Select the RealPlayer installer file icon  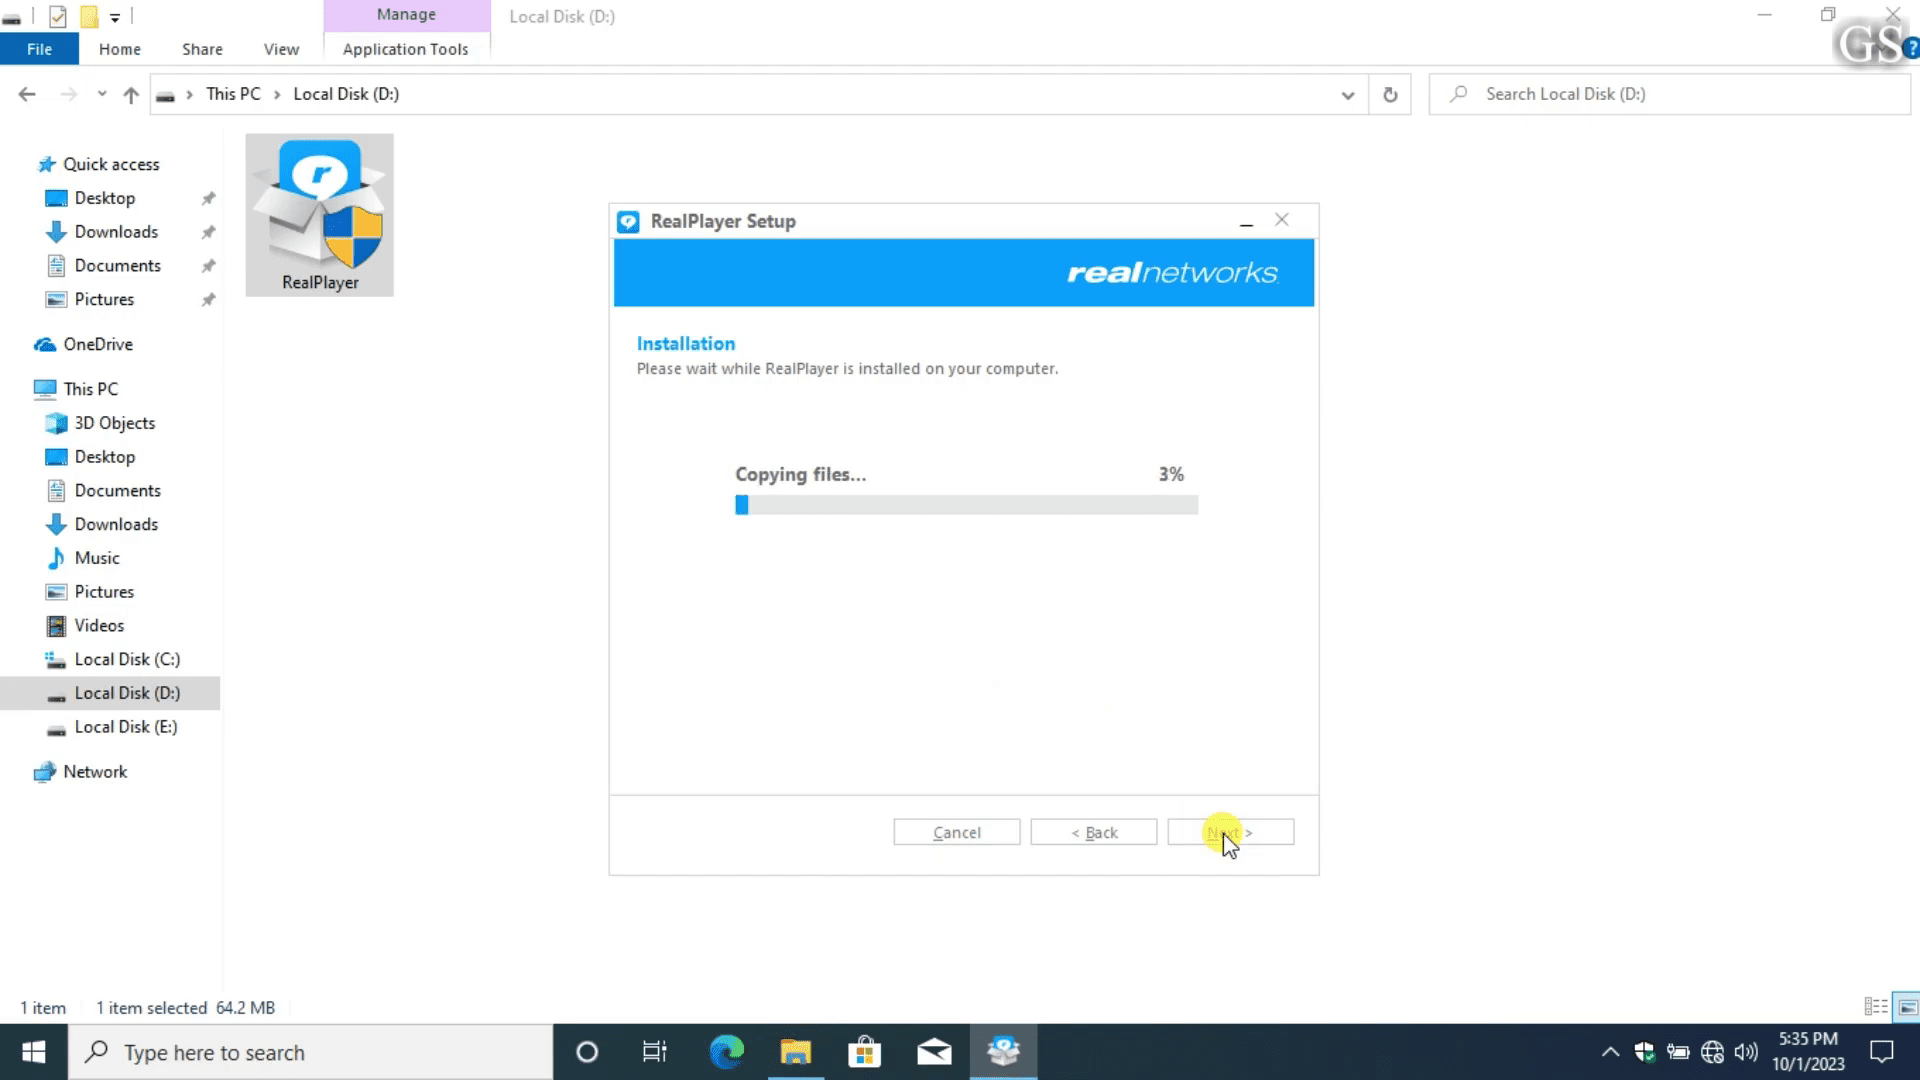point(320,214)
